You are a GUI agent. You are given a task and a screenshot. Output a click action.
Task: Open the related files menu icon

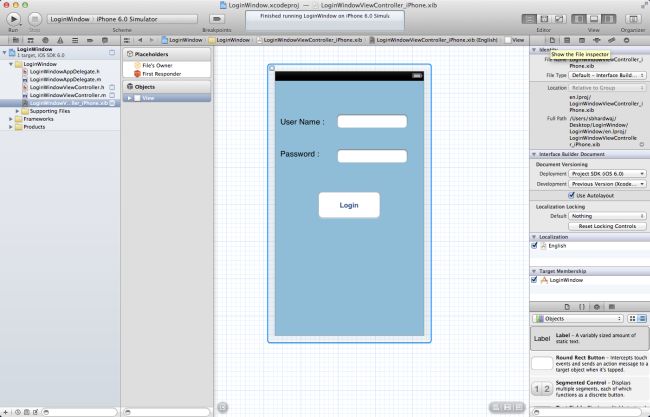(127, 40)
